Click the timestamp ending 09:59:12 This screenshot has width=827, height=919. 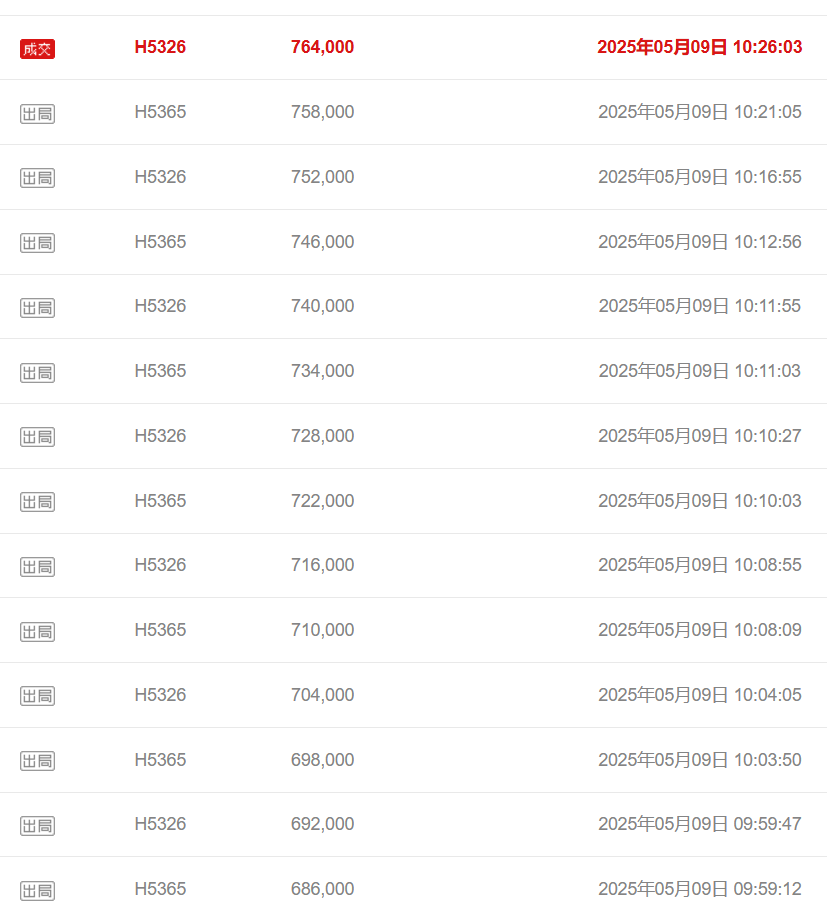pos(699,889)
